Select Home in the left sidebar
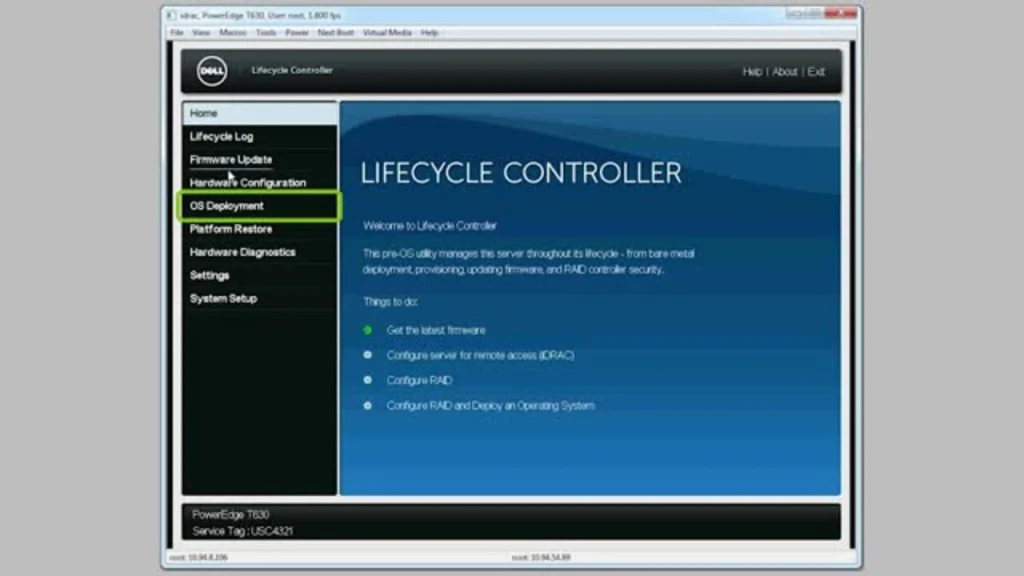This screenshot has height=576, width=1024. coord(204,113)
